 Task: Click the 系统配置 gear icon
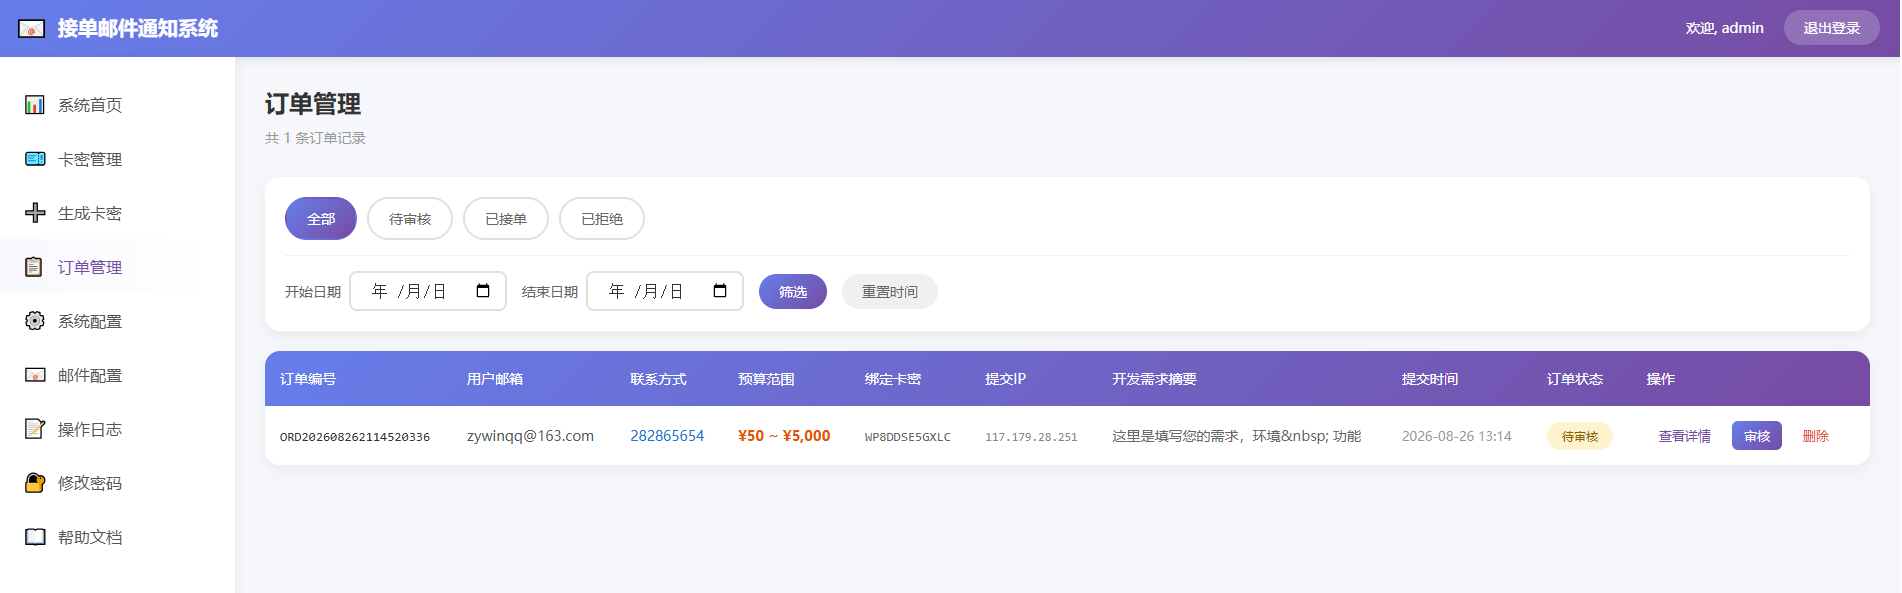pos(35,321)
